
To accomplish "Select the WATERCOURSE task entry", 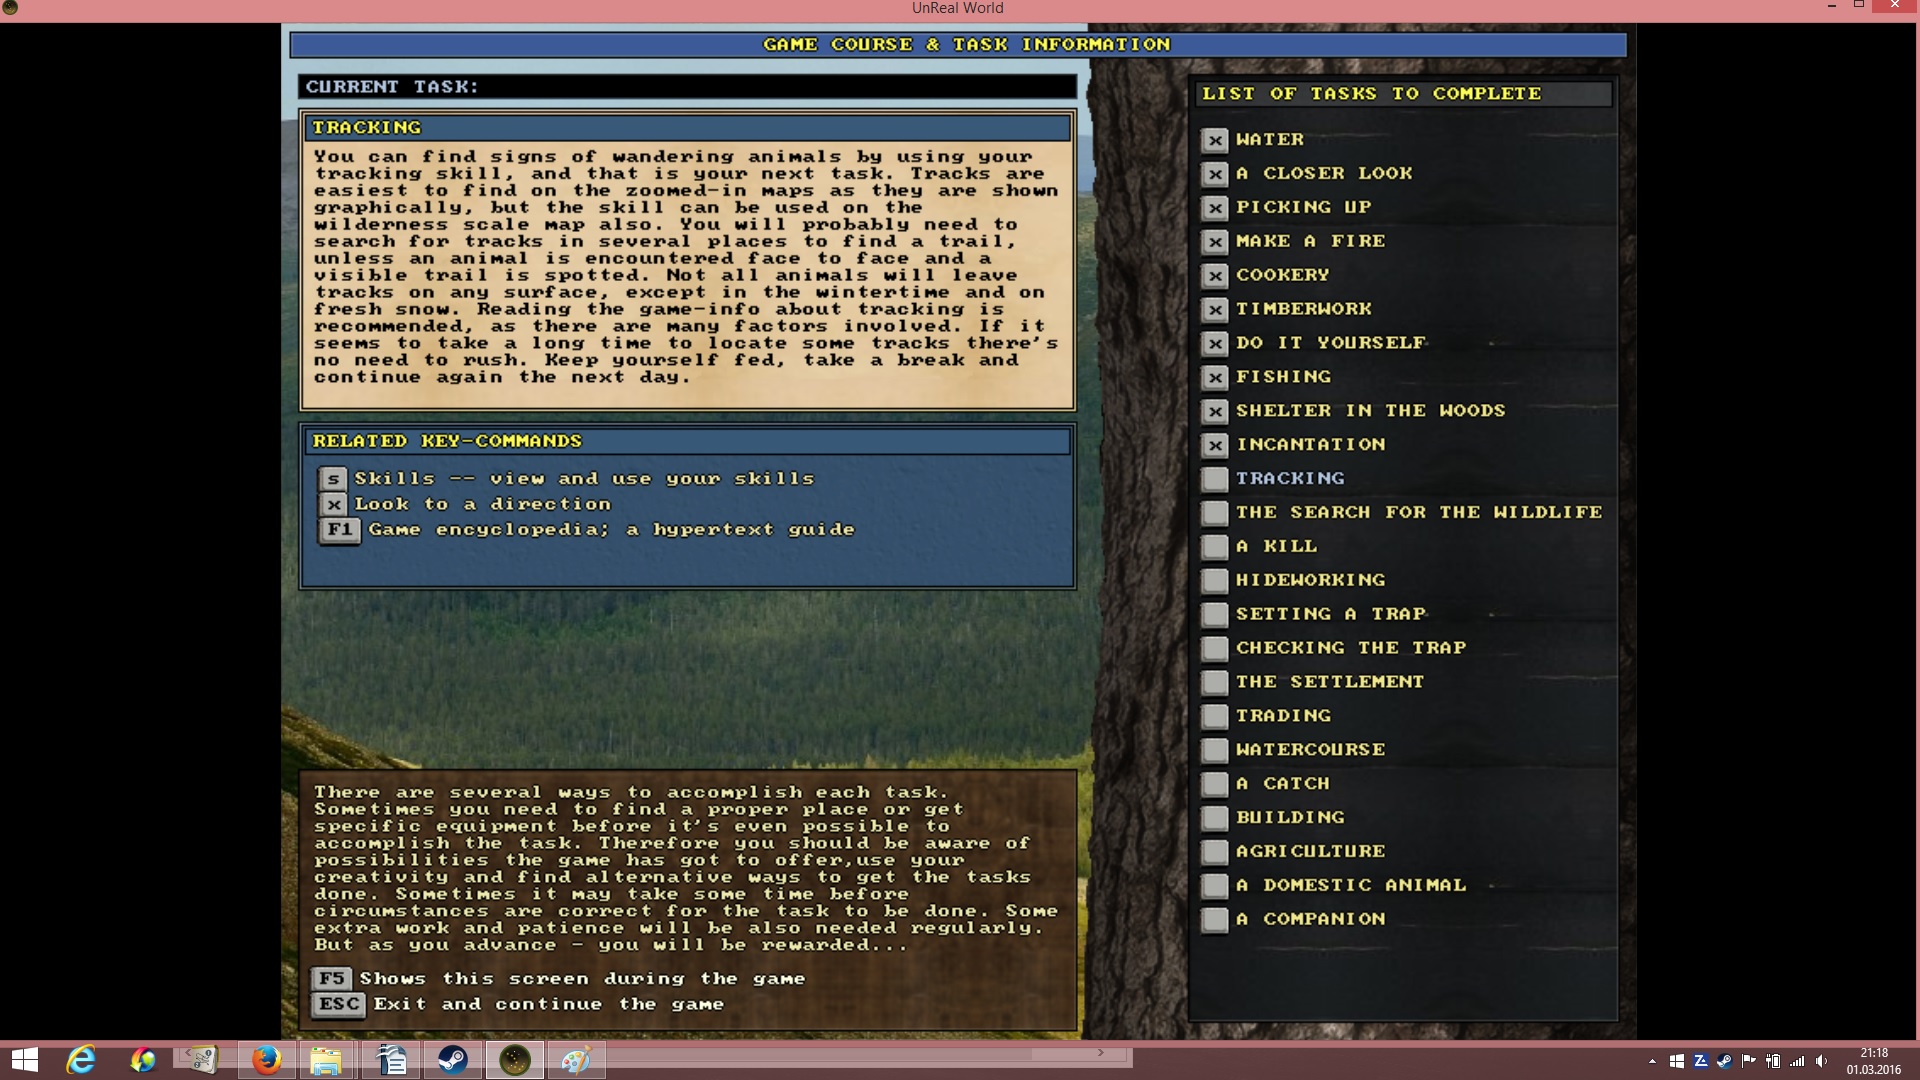I will (1310, 750).
